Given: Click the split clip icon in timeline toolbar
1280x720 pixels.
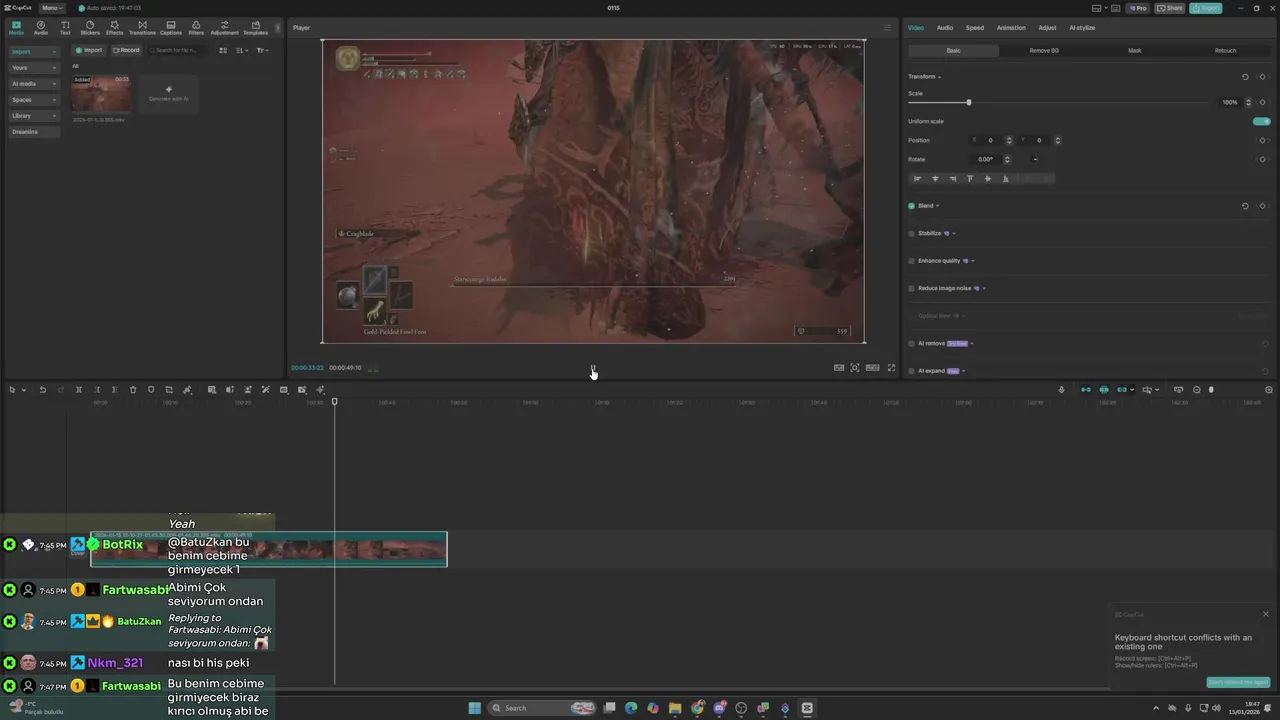Looking at the screenshot, I should coord(79,390).
